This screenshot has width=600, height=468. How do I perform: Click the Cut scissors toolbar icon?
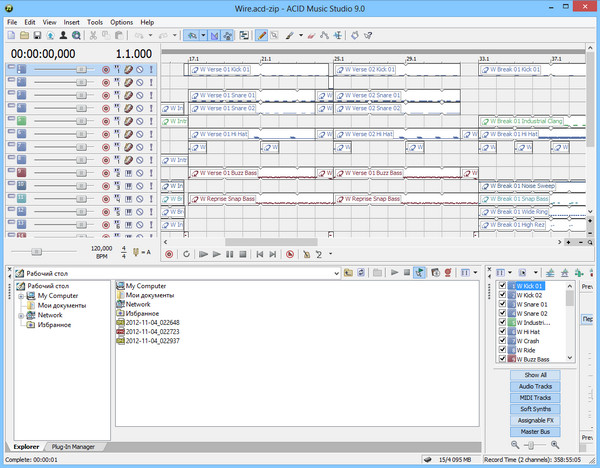tap(92, 35)
